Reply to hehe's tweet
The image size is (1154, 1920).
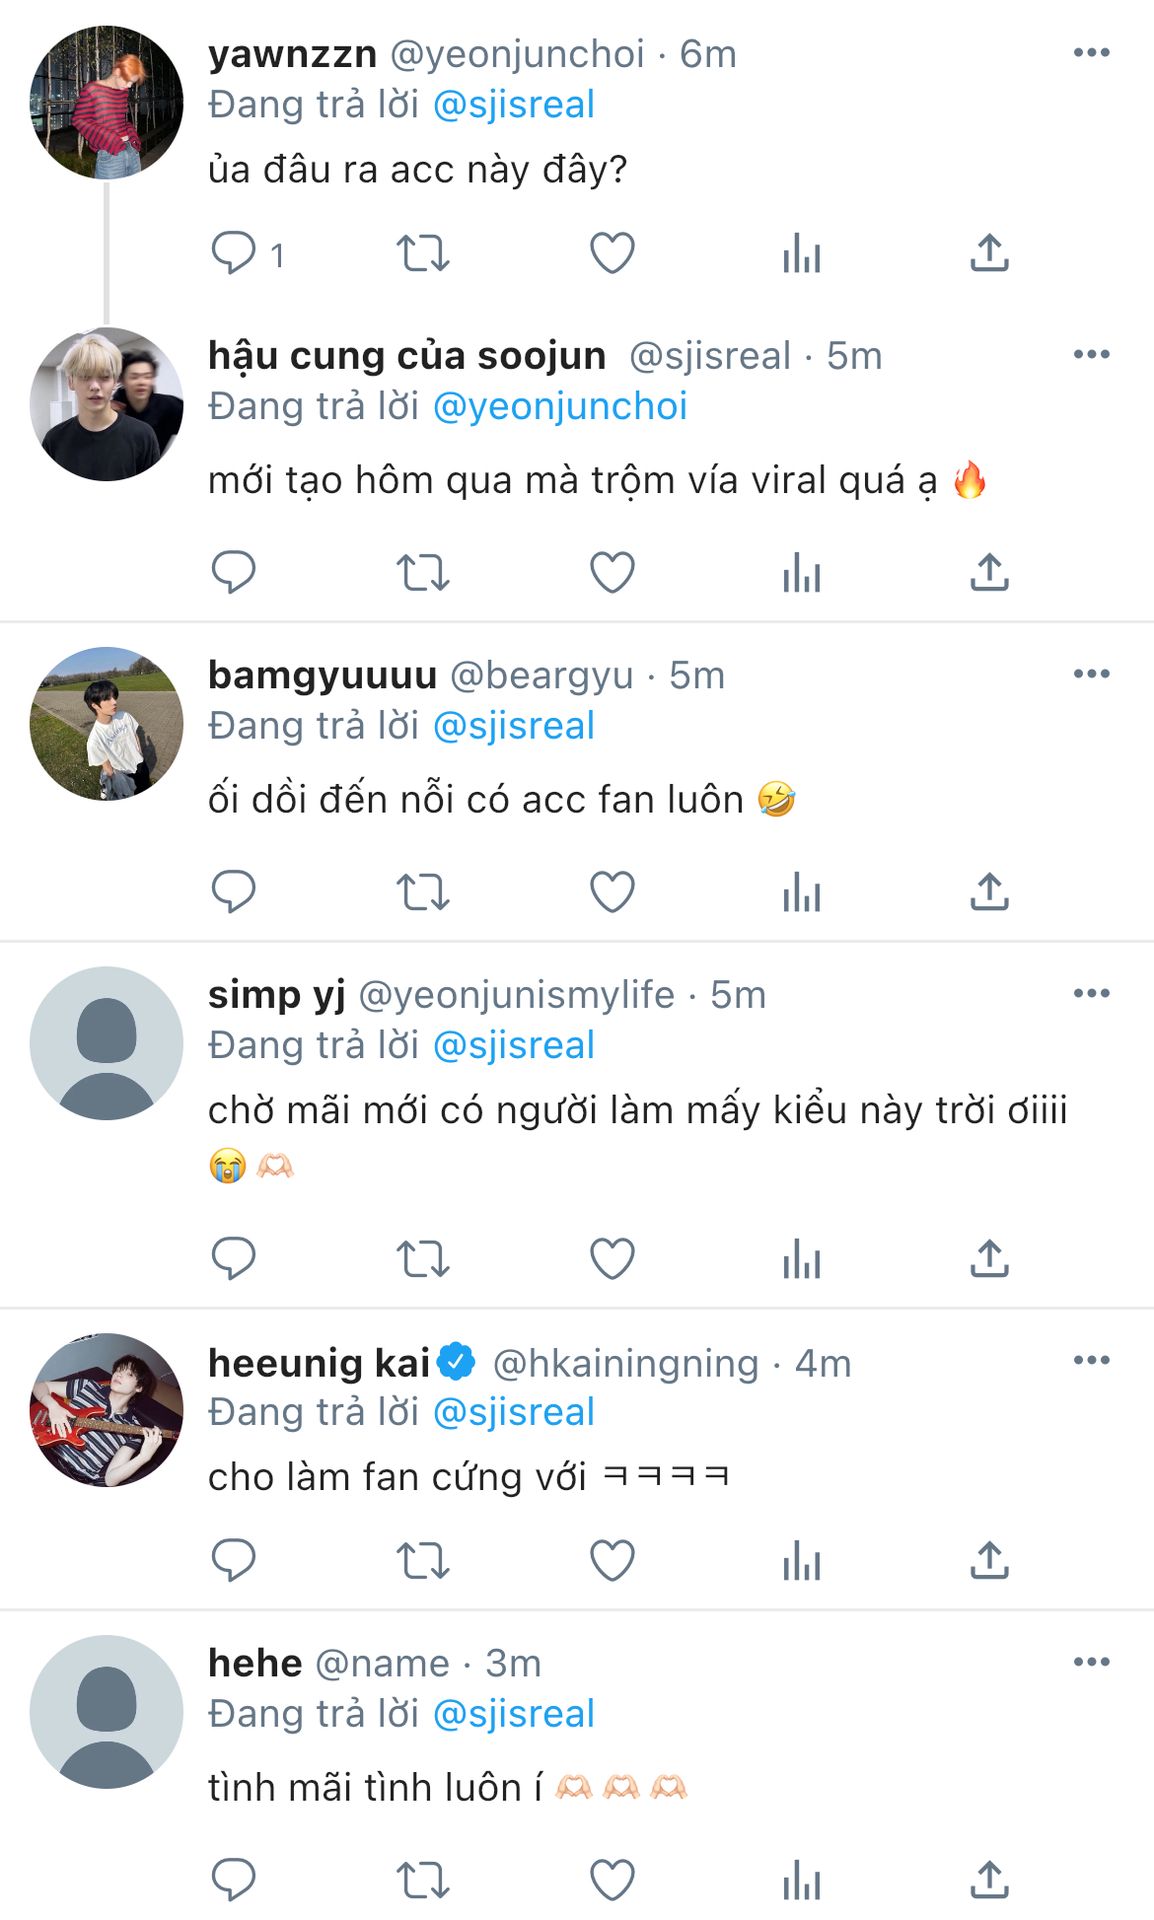pyautogui.click(x=234, y=1879)
